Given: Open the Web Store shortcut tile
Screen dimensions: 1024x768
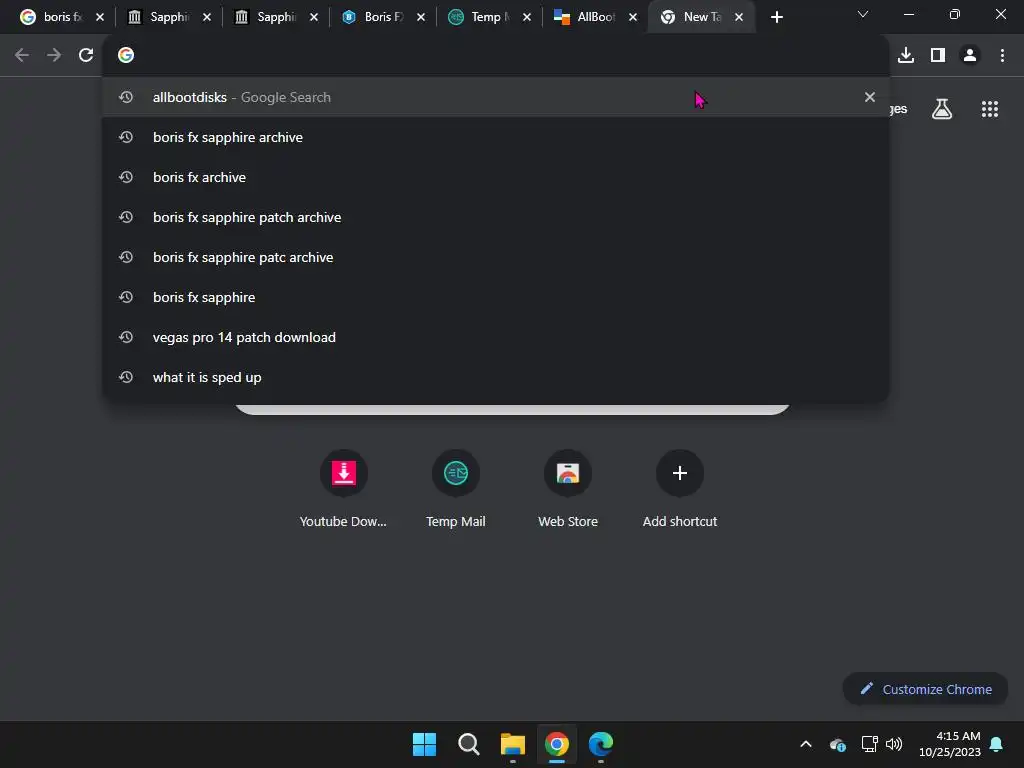Looking at the screenshot, I should (x=568, y=488).
